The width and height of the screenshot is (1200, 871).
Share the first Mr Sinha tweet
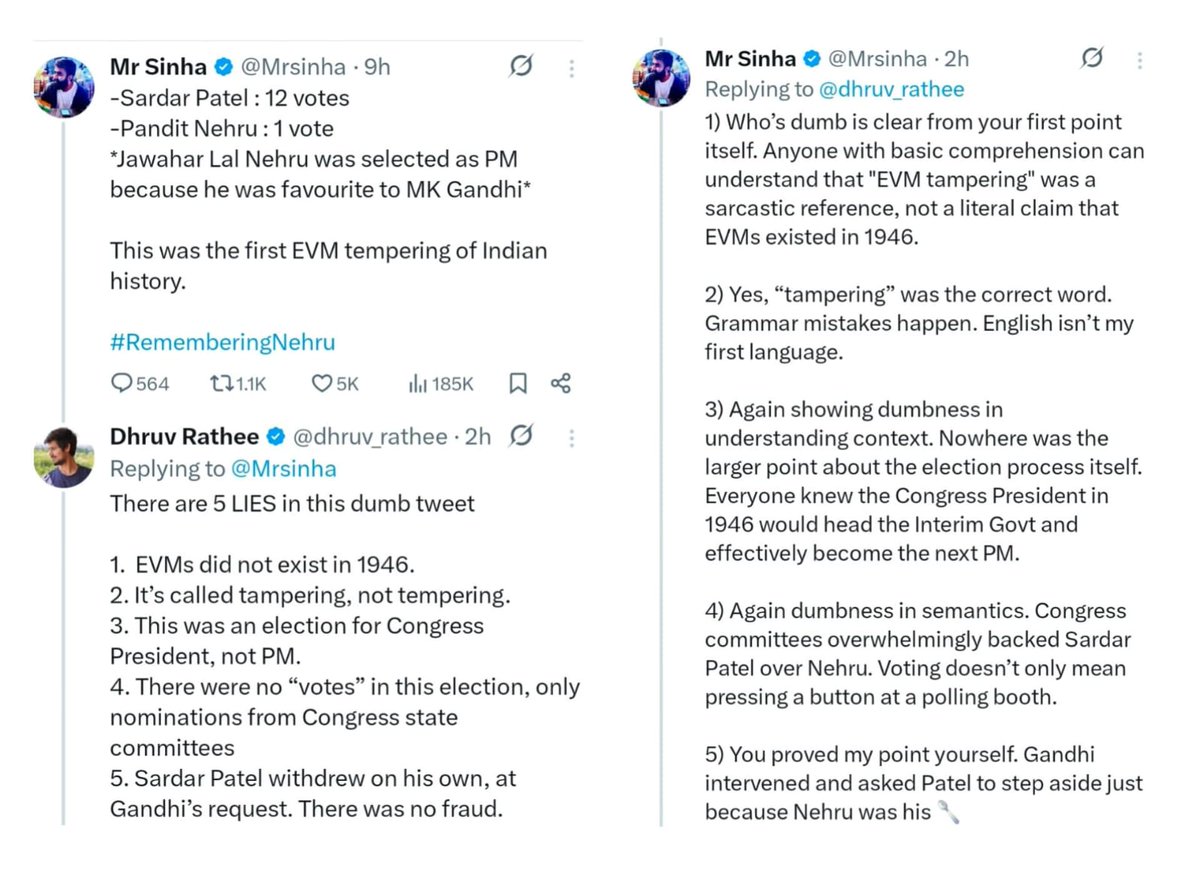pos(561,384)
